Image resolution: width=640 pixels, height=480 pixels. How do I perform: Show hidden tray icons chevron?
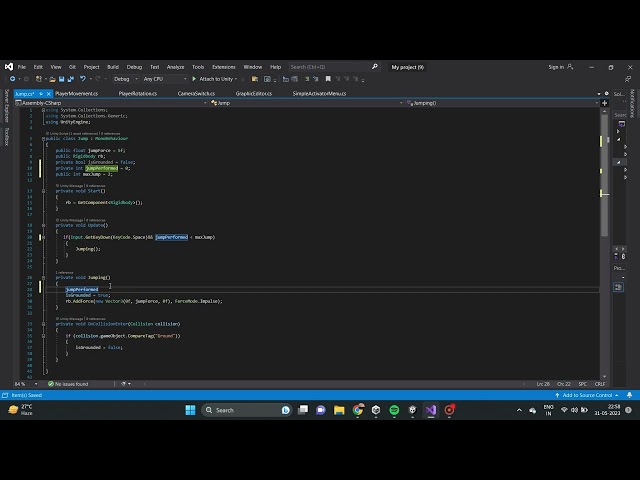point(519,410)
